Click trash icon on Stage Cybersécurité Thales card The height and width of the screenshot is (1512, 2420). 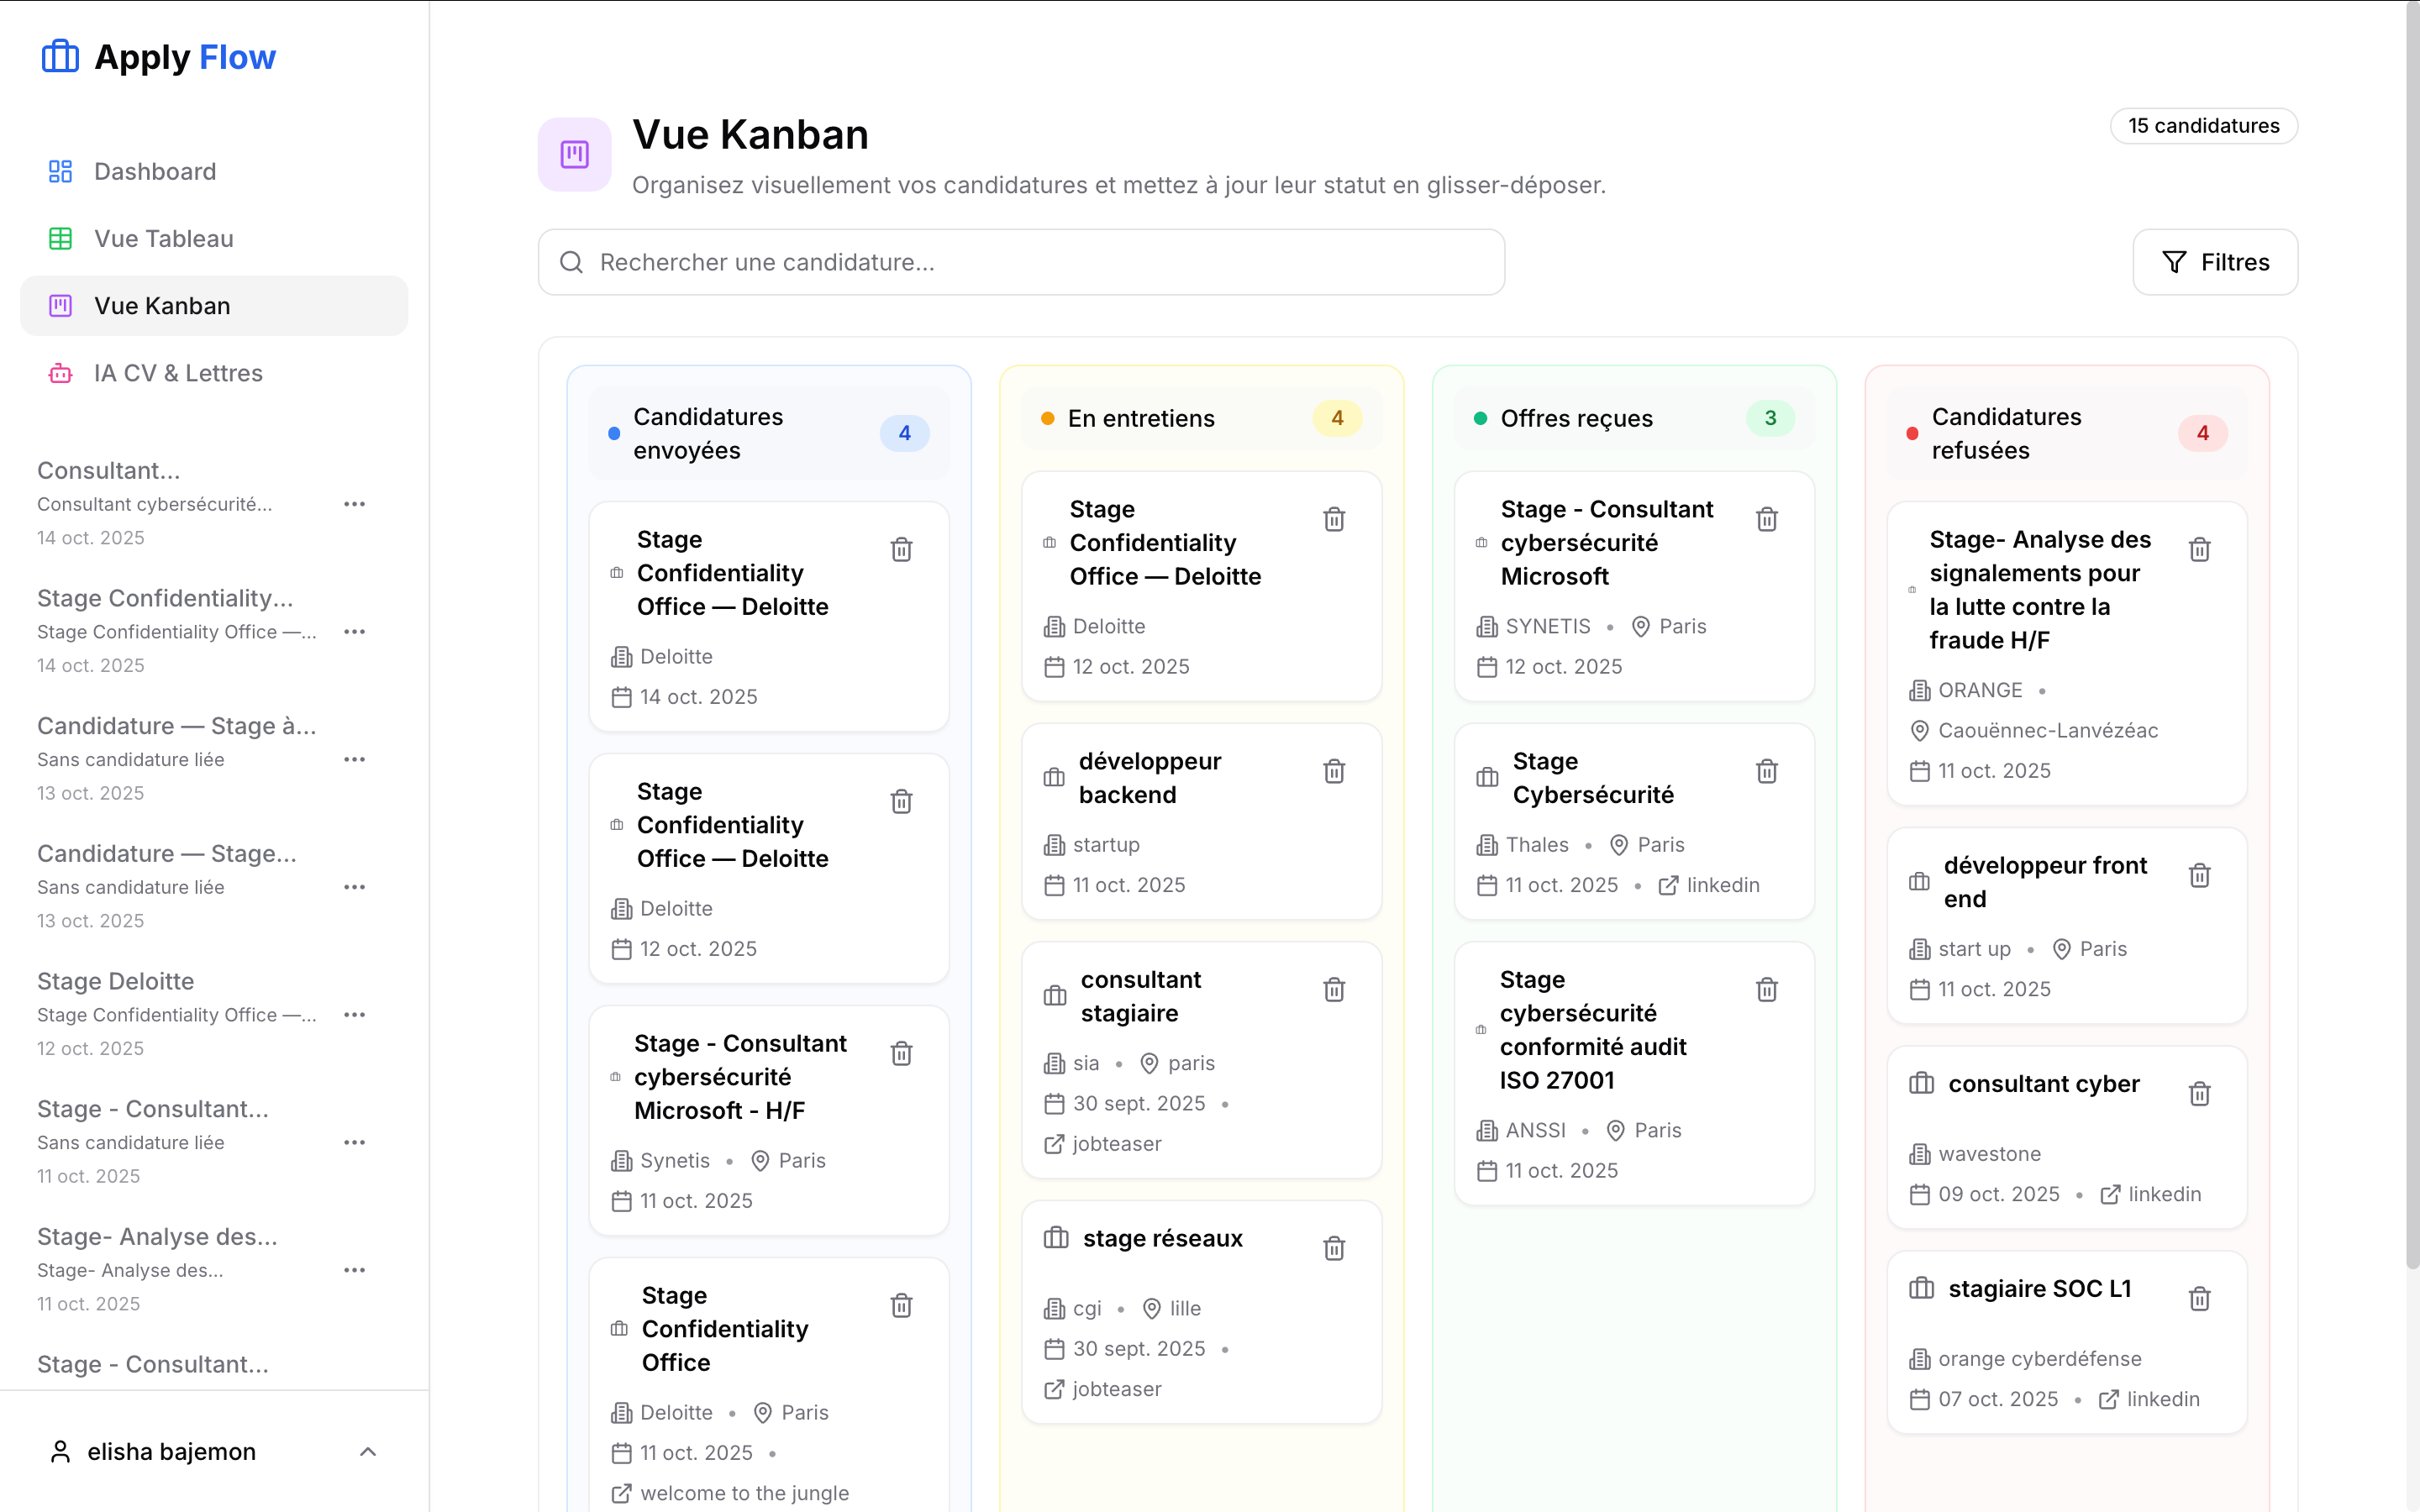point(1767,772)
